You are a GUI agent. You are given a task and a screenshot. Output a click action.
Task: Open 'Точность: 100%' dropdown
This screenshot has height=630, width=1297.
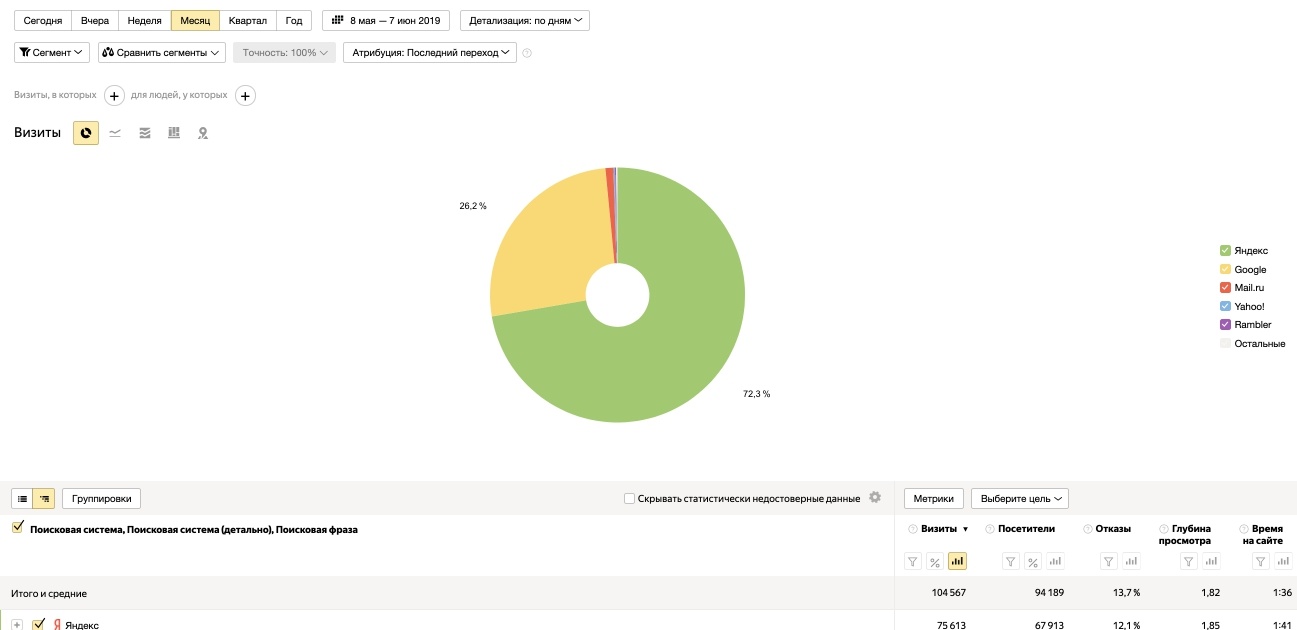point(285,52)
